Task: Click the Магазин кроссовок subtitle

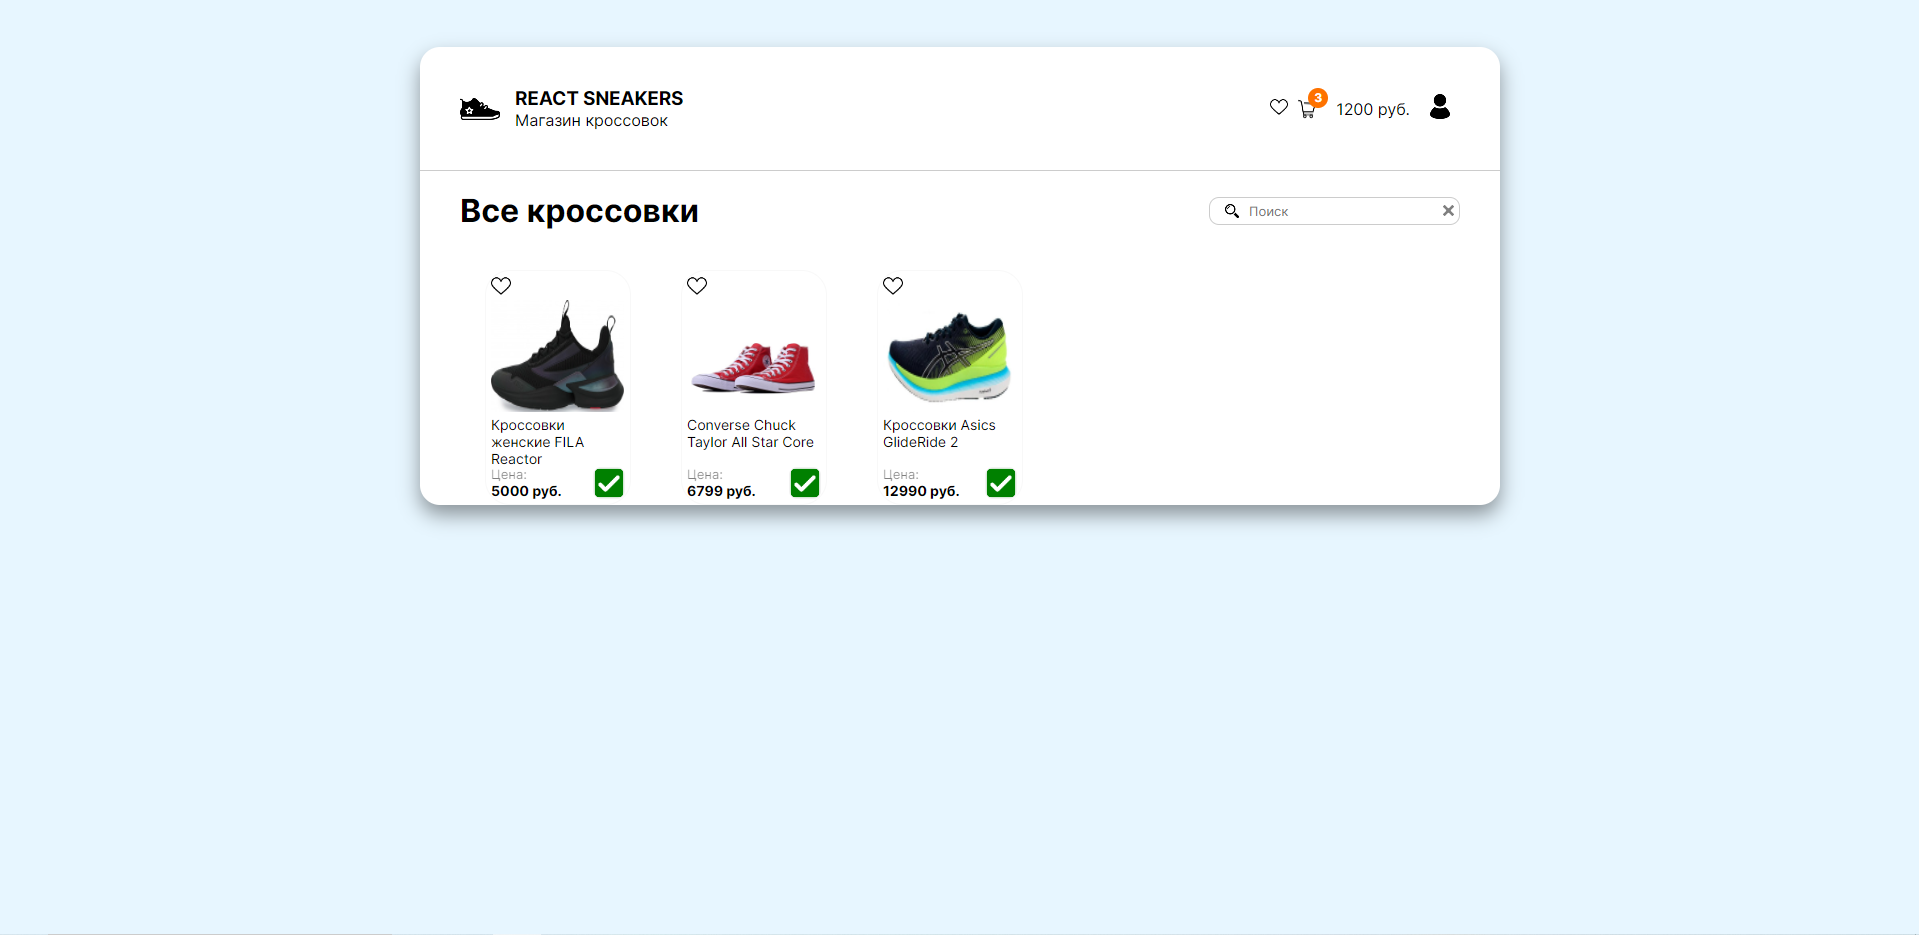Action: (x=591, y=121)
